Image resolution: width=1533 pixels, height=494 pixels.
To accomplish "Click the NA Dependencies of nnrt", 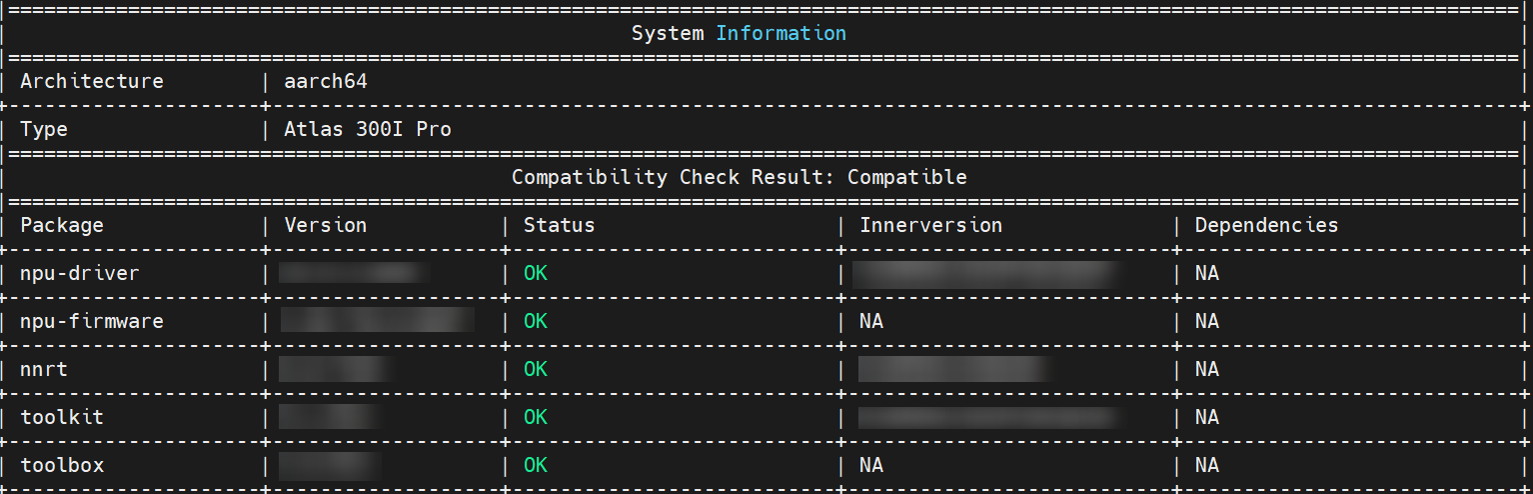I will point(1207,369).
